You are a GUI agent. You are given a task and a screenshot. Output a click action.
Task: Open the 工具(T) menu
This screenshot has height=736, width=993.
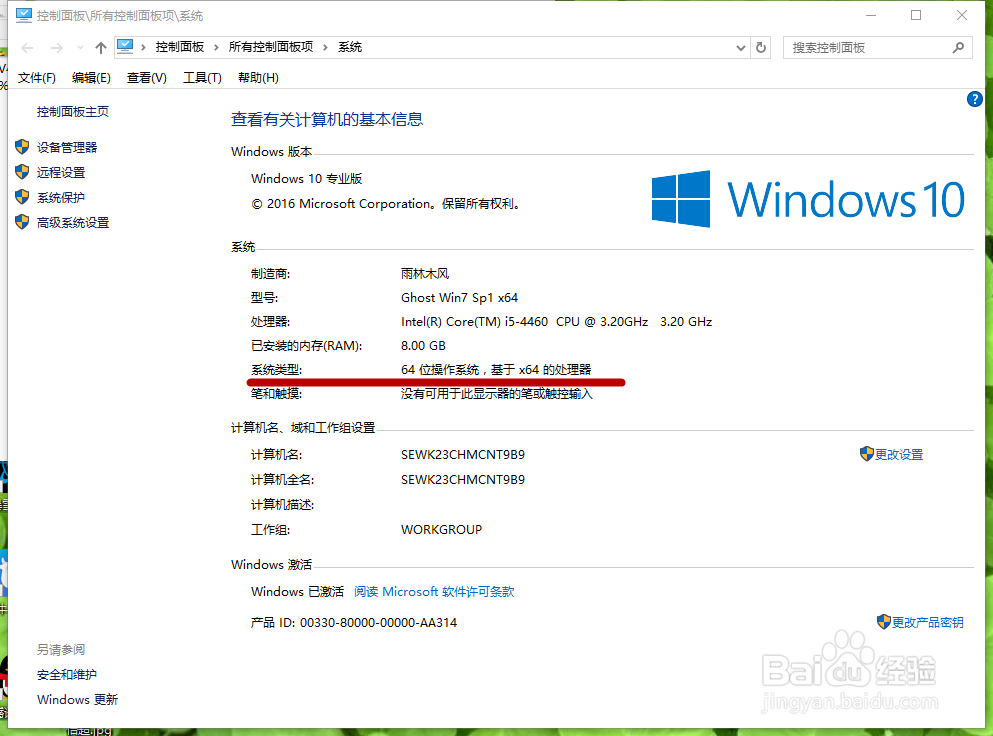pyautogui.click(x=202, y=78)
